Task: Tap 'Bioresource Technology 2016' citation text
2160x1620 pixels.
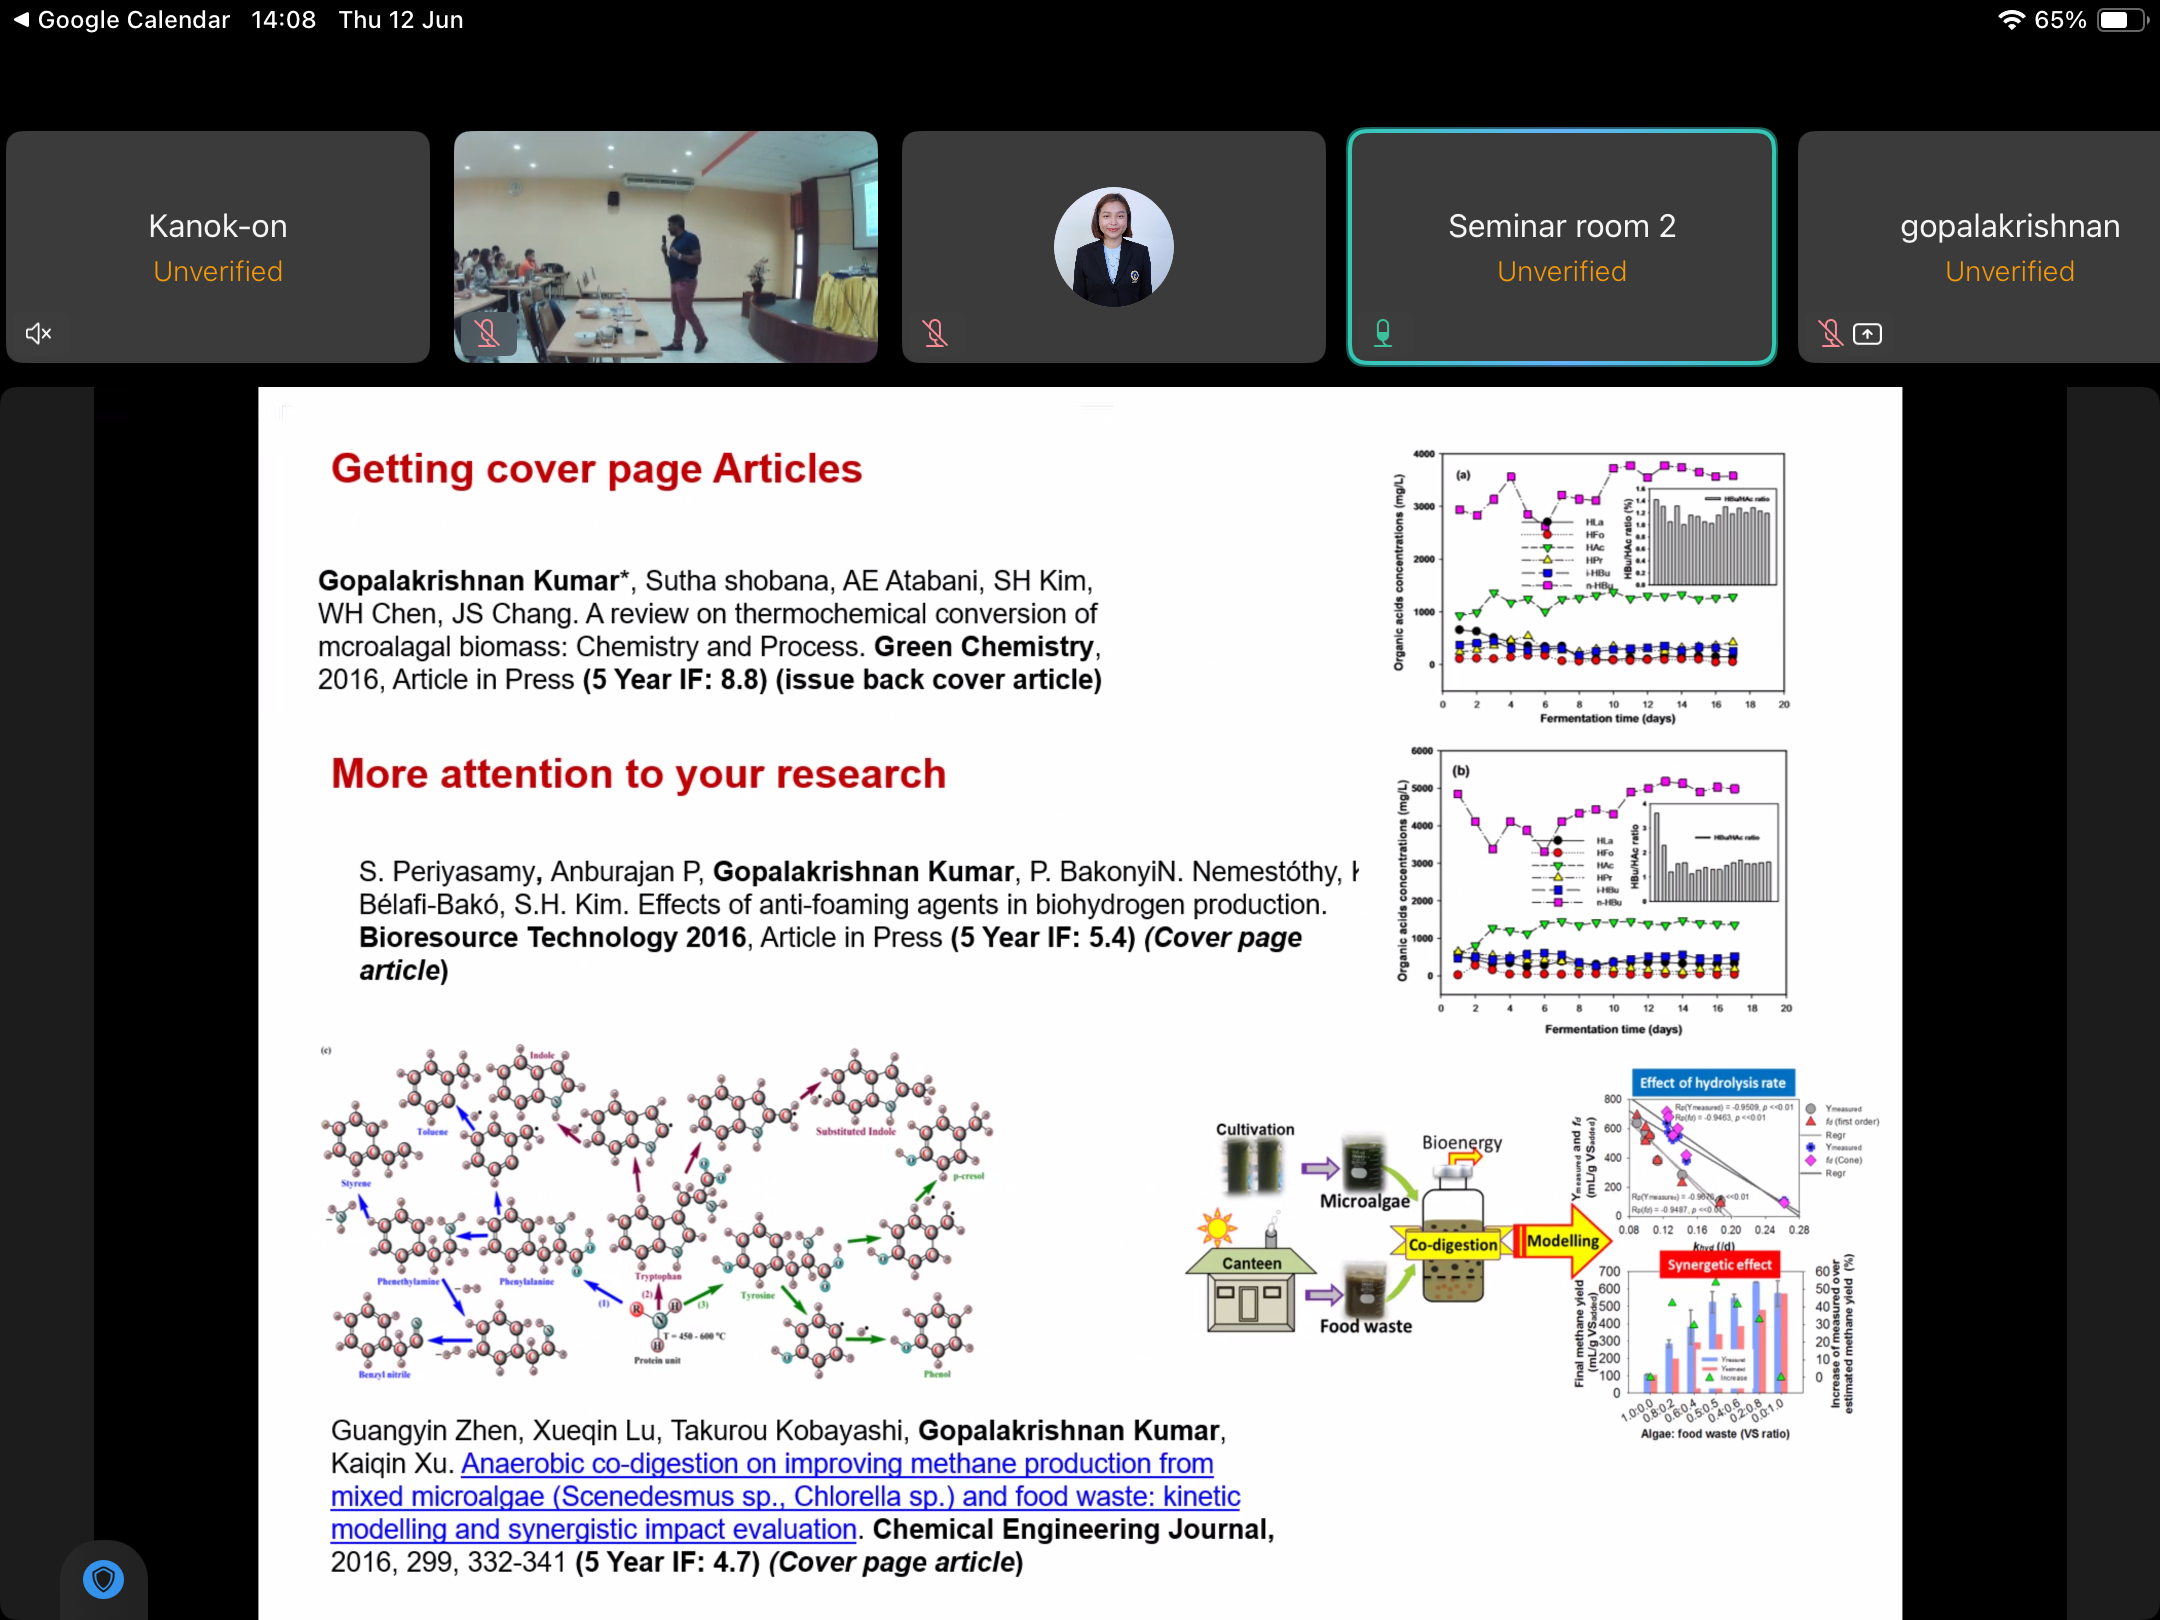Action: click(552, 937)
